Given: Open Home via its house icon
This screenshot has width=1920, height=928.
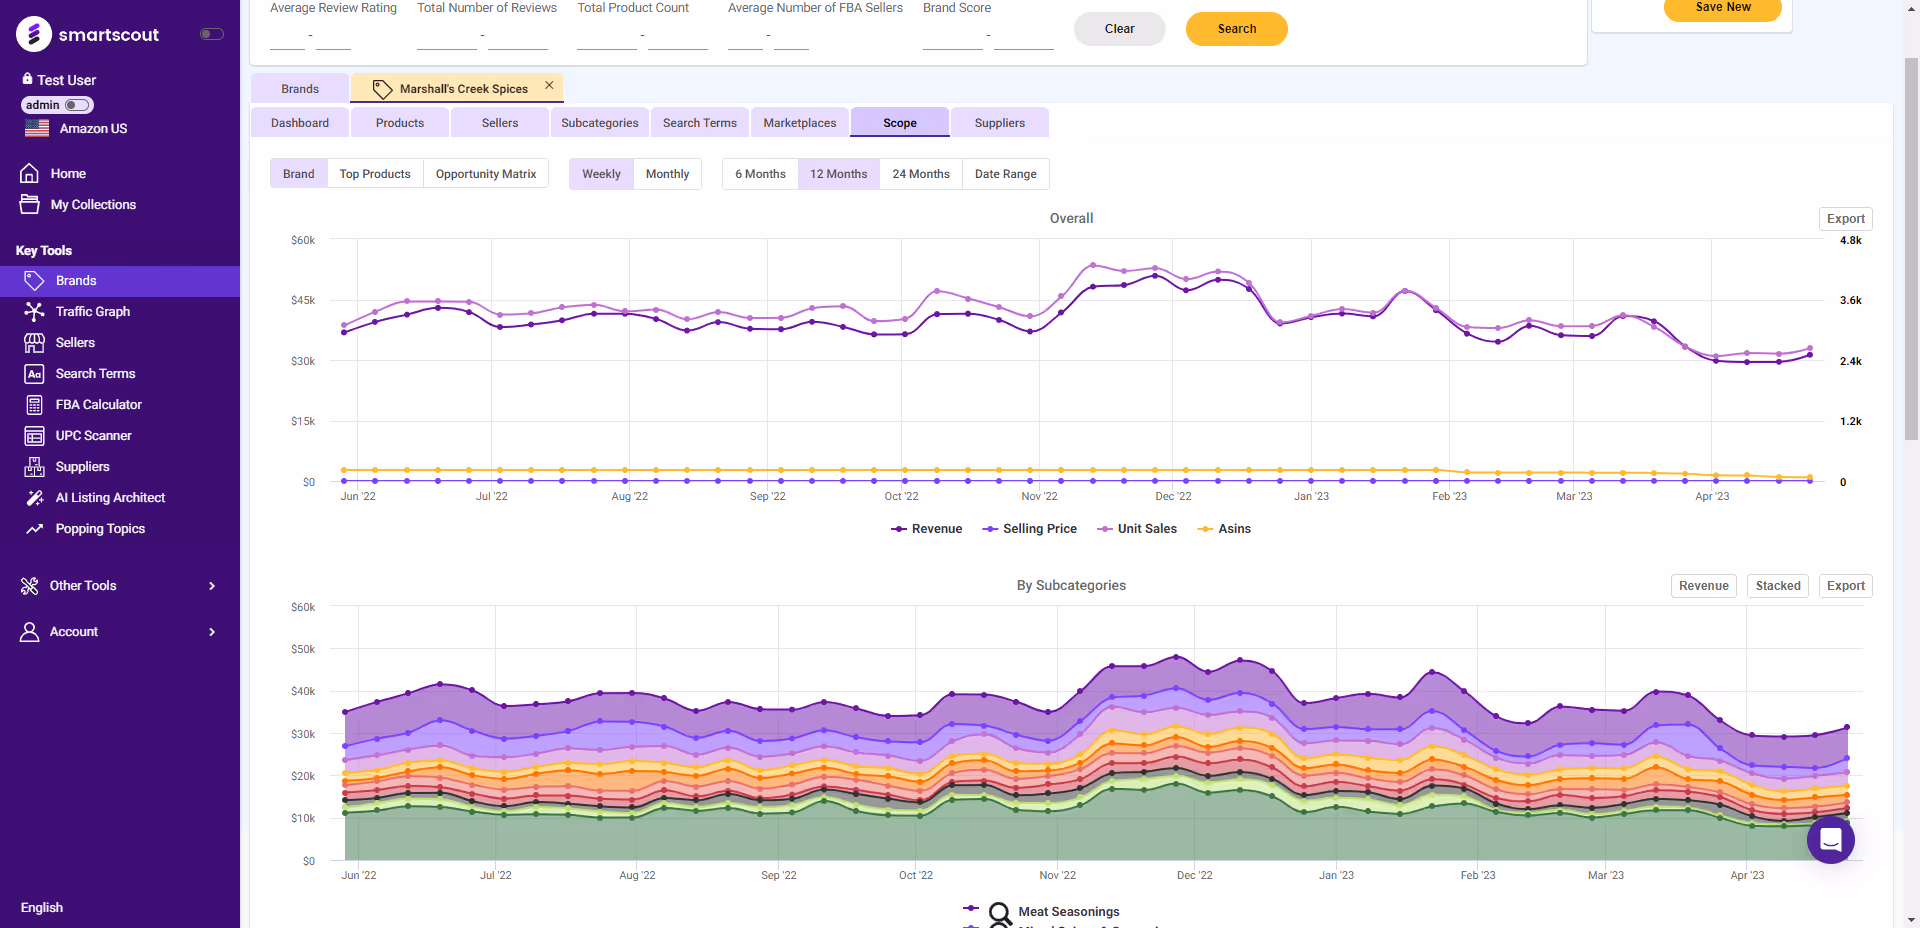Looking at the screenshot, I should pyautogui.click(x=30, y=173).
